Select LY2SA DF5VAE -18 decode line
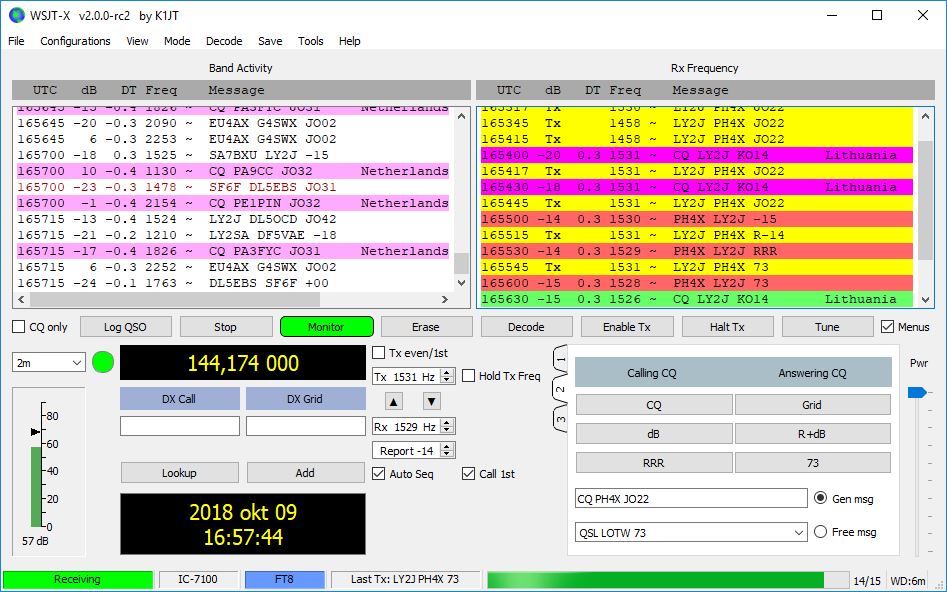 tap(233, 235)
